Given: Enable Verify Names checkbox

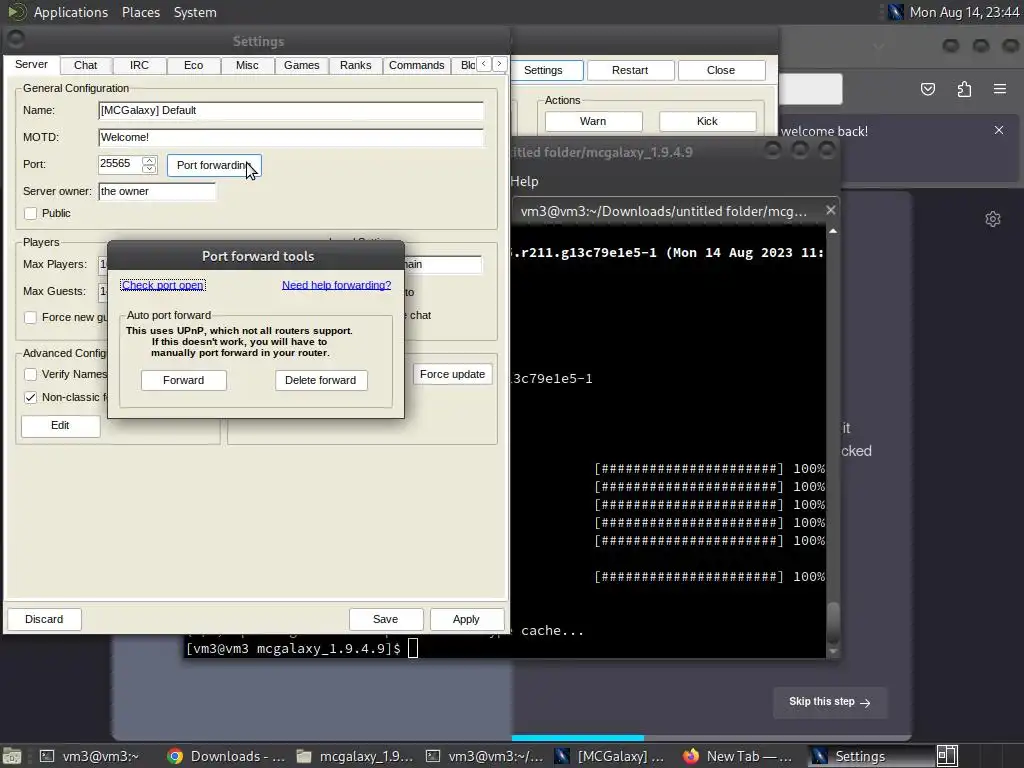Looking at the screenshot, I should tap(31, 374).
